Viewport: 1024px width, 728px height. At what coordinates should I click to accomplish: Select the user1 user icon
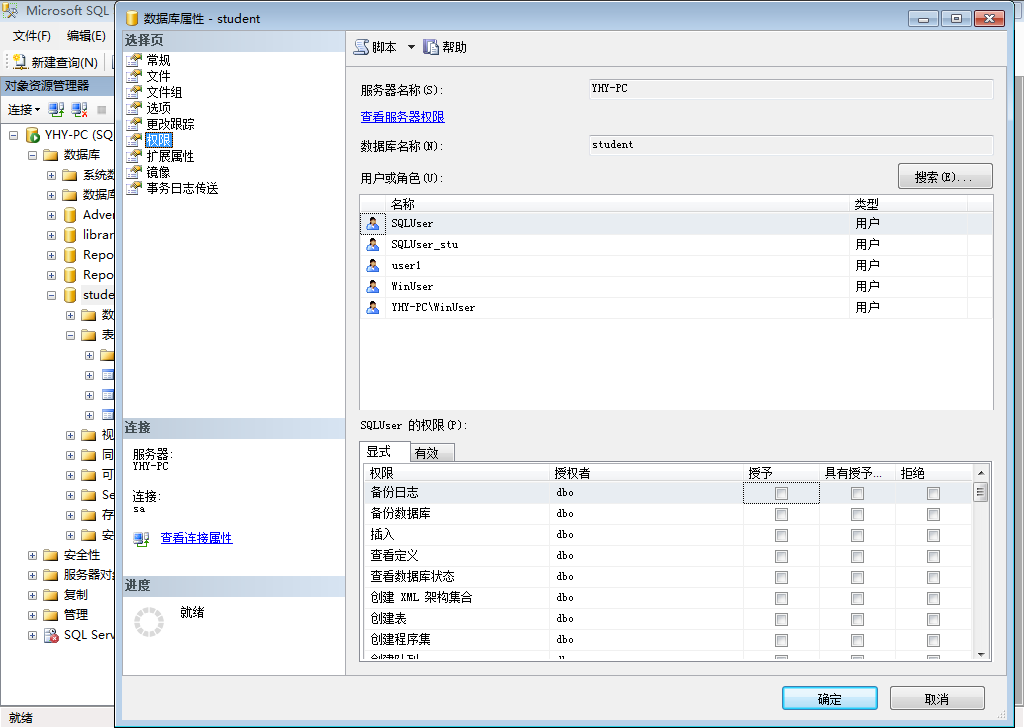pyautogui.click(x=373, y=266)
